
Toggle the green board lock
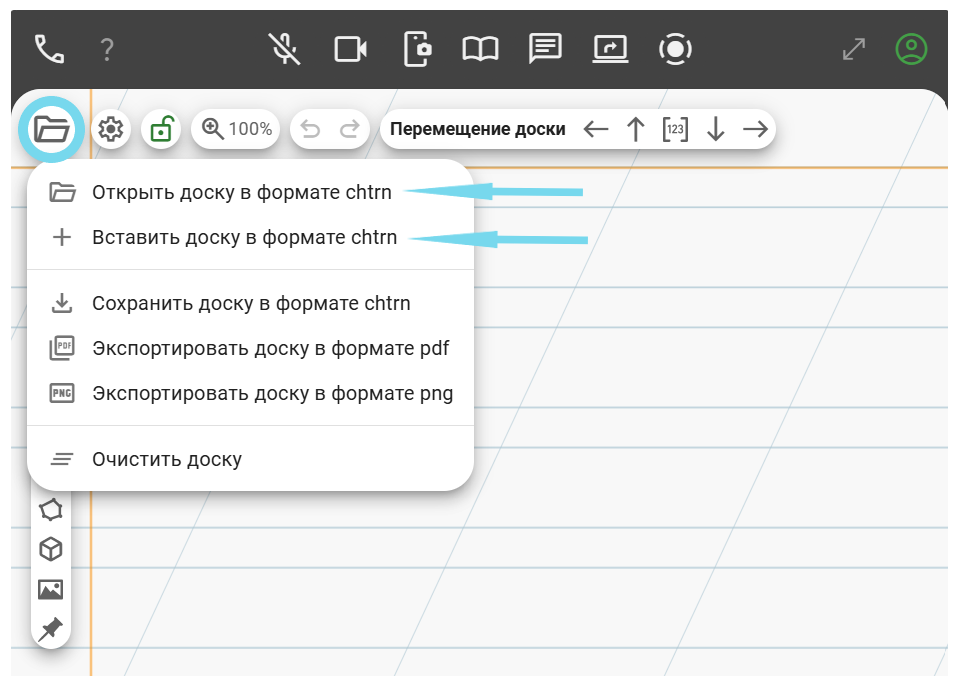161,129
